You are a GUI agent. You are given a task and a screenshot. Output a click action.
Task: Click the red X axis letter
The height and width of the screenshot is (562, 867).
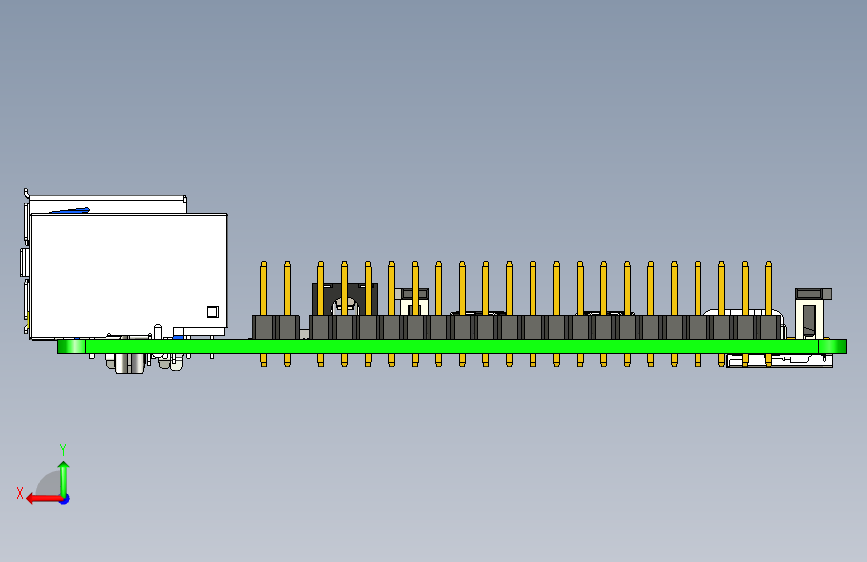(20, 493)
